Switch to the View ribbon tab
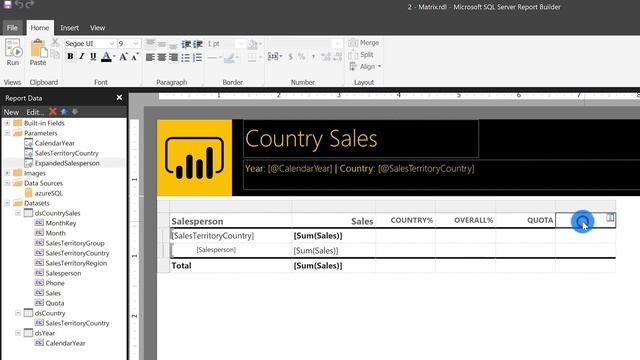The width and height of the screenshot is (640, 360). click(x=98, y=28)
